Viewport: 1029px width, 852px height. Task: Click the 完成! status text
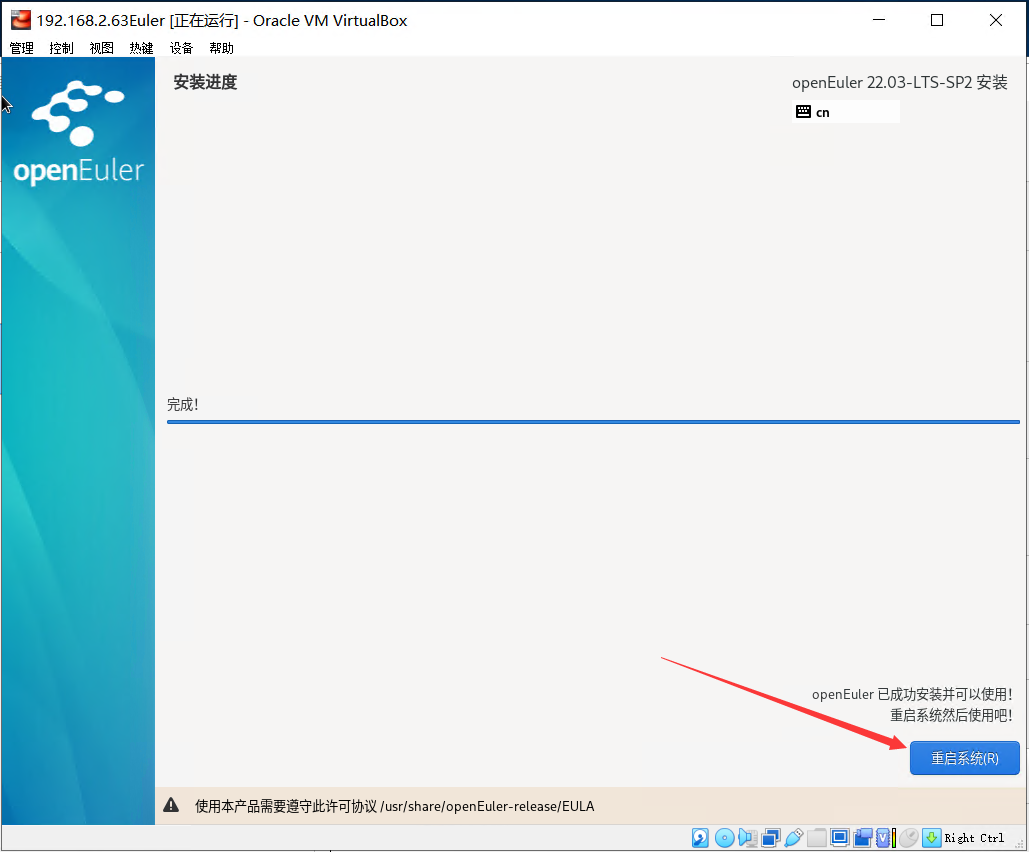coord(182,404)
